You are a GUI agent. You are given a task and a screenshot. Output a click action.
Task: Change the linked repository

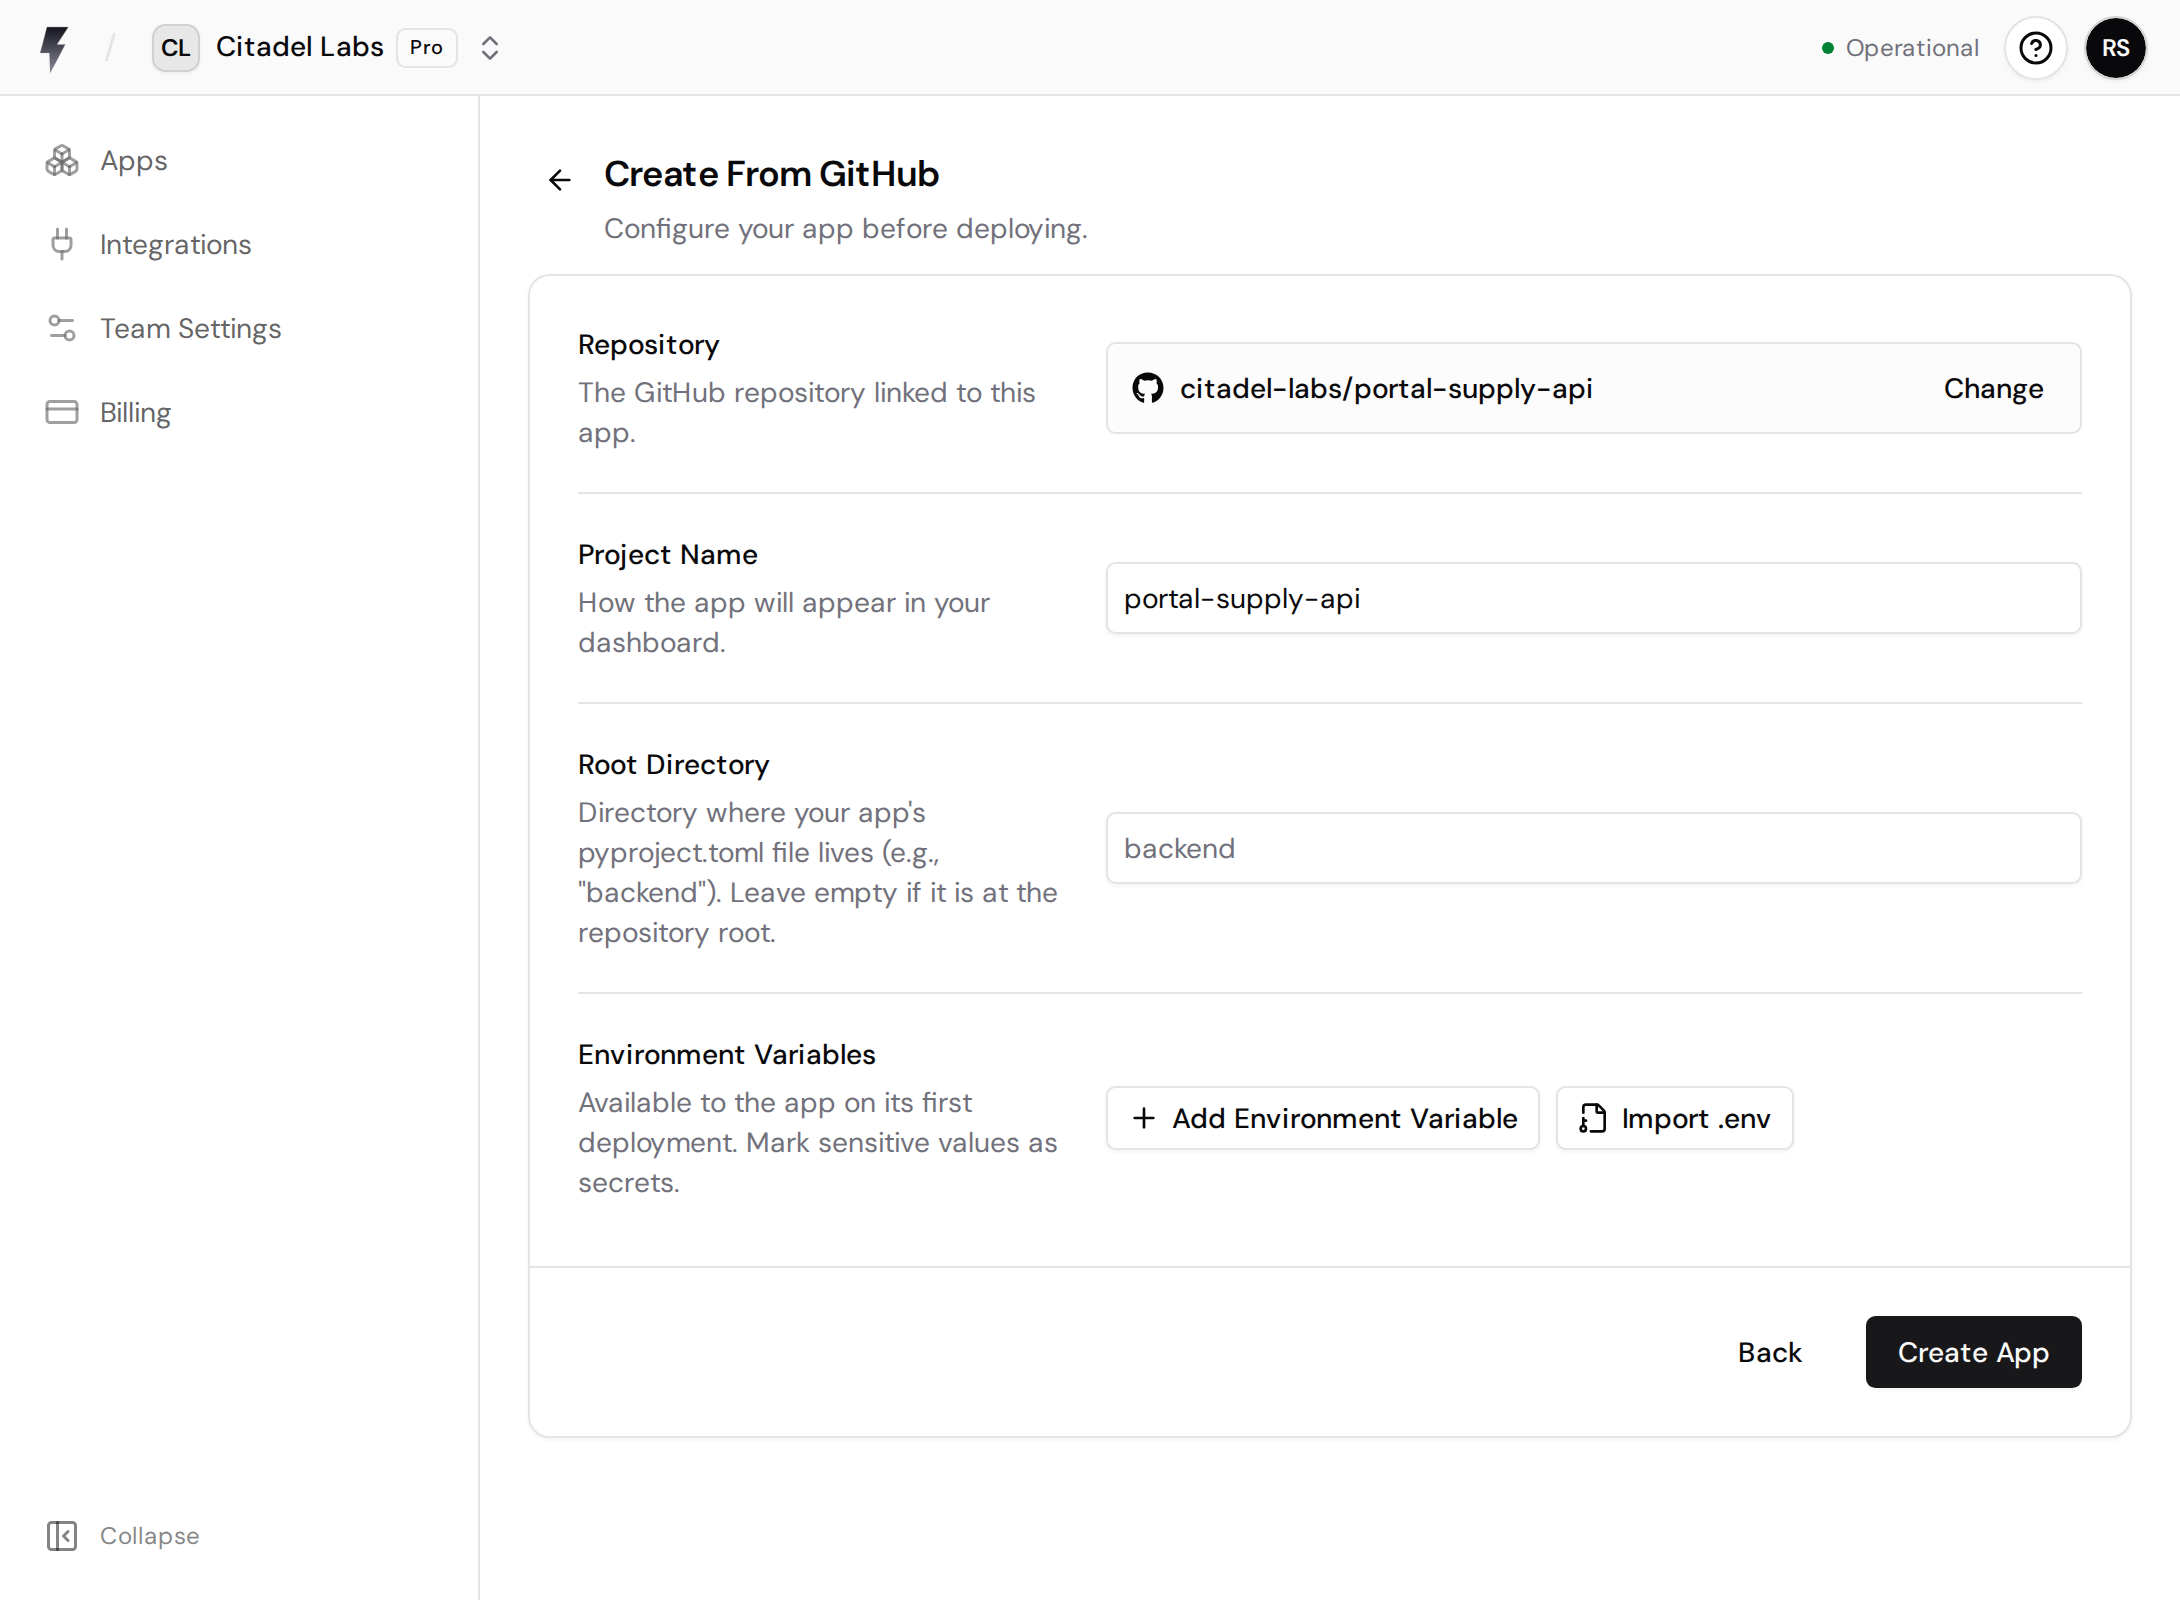pos(1993,389)
